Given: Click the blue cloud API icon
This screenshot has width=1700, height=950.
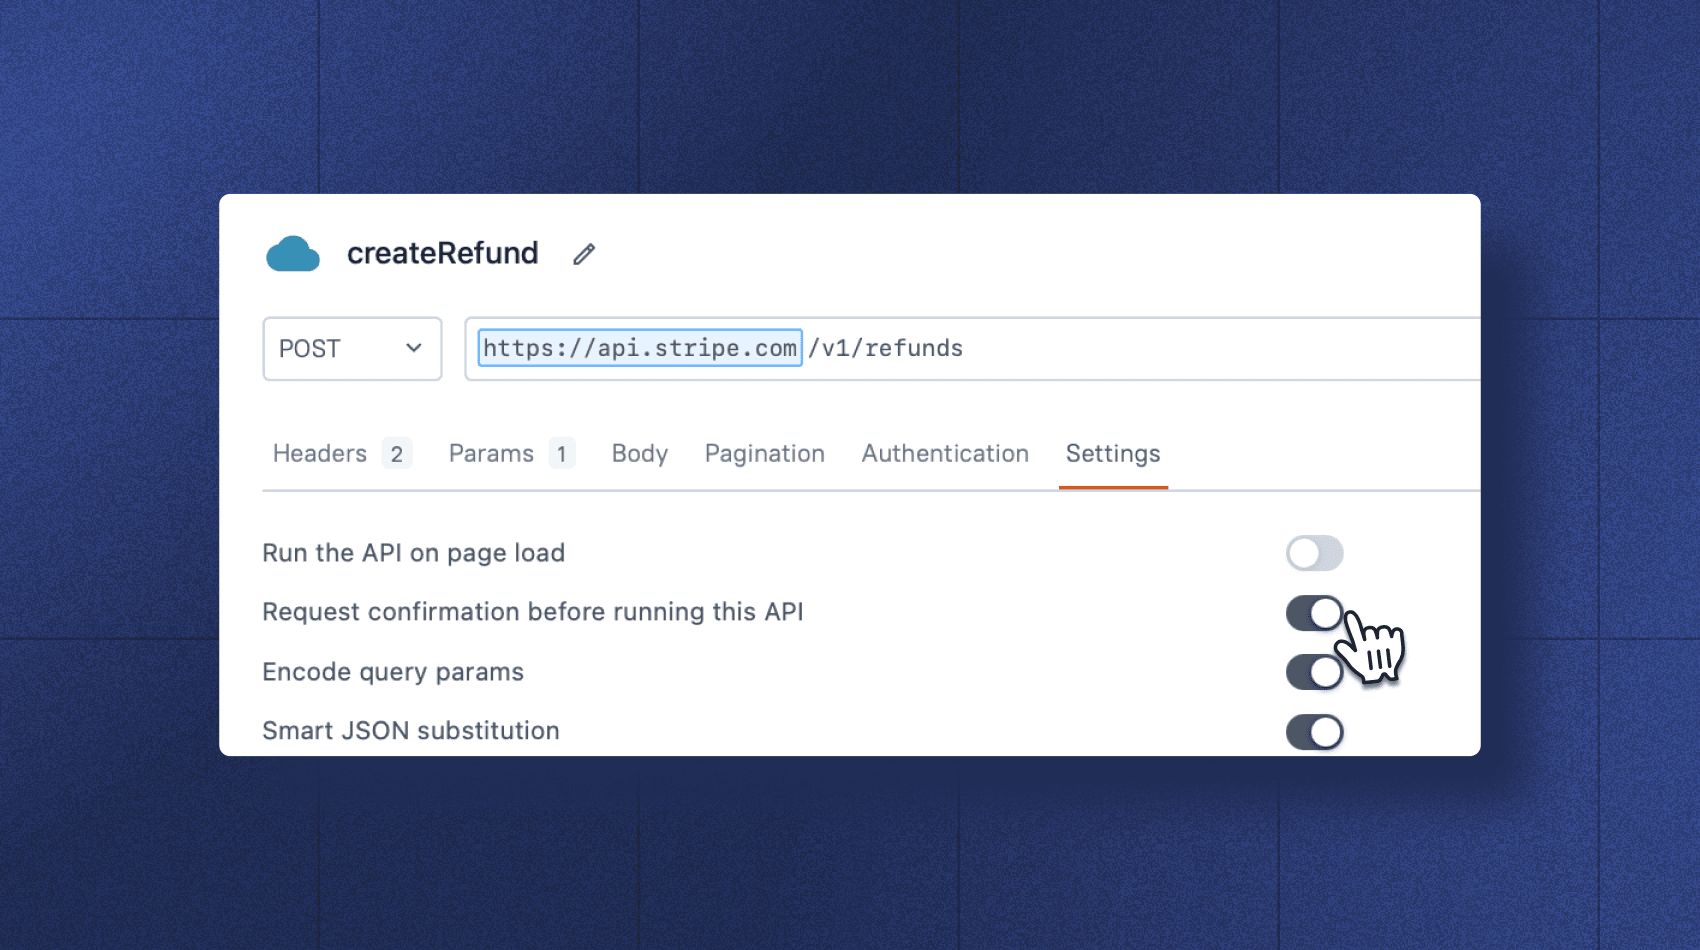Looking at the screenshot, I should [x=291, y=254].
